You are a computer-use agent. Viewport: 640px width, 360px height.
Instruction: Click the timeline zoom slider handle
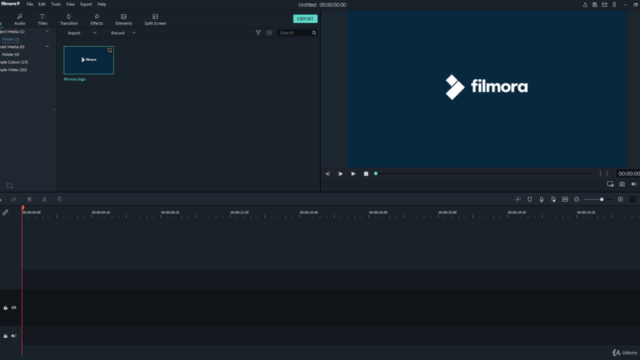click(x=602, y=200)
